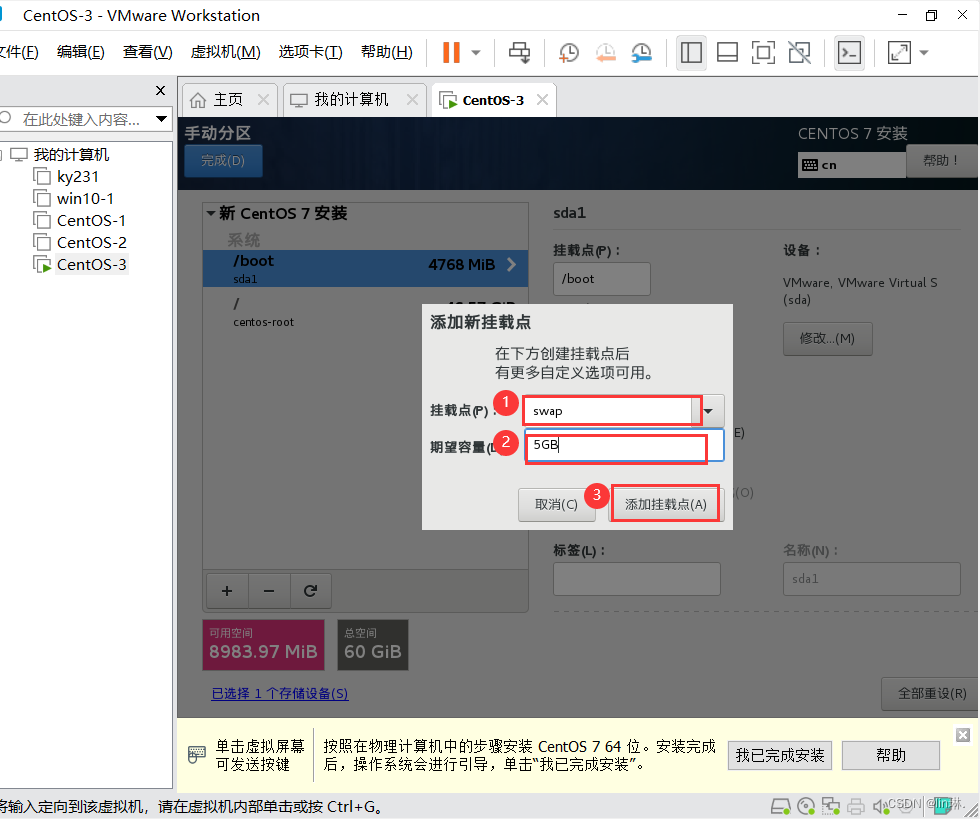Viewport: 980px width, 819px height.
Task: Open the snapshot manager
Action: tap(642, 53)
